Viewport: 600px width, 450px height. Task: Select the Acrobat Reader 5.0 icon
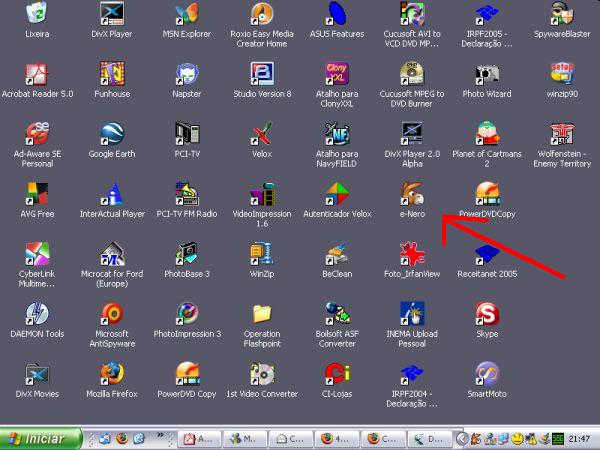point(37,73)
